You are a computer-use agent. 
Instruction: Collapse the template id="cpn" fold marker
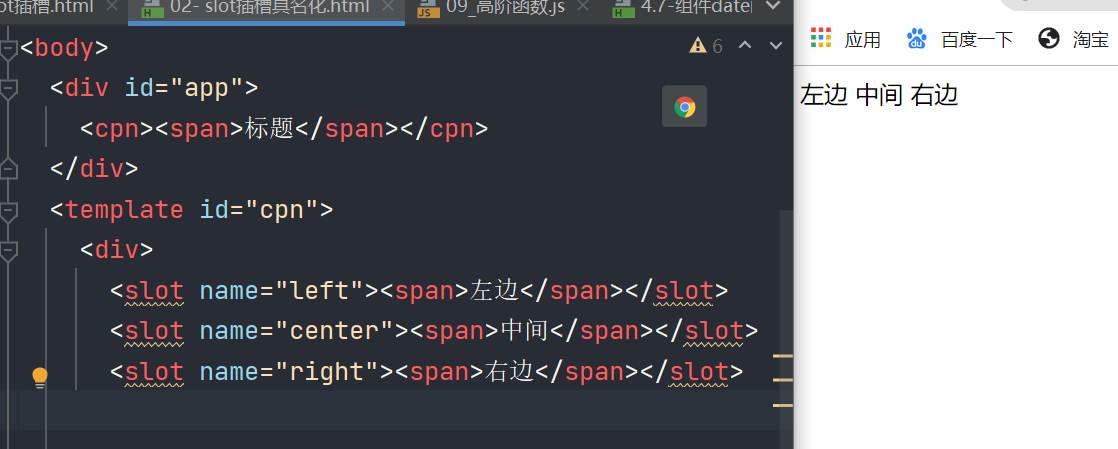(x=9, y=211)
